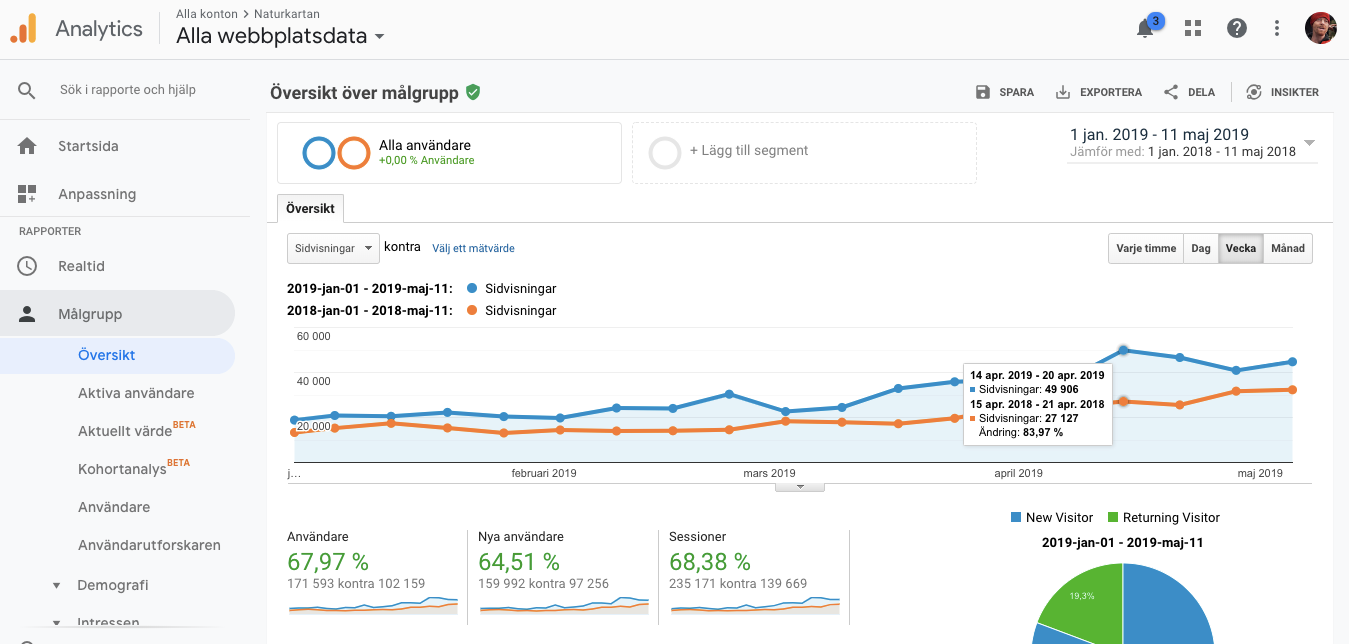Open the three-dot more options menu

1277,28
